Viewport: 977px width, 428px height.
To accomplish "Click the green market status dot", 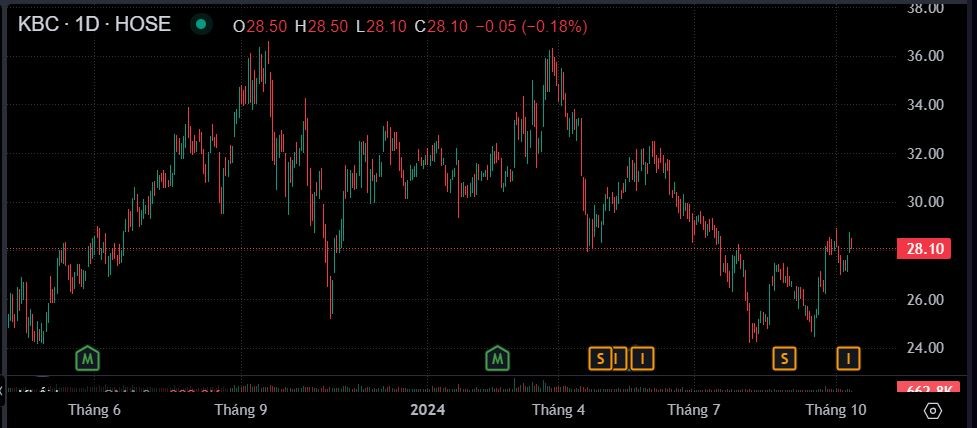I will click(203, 25).
